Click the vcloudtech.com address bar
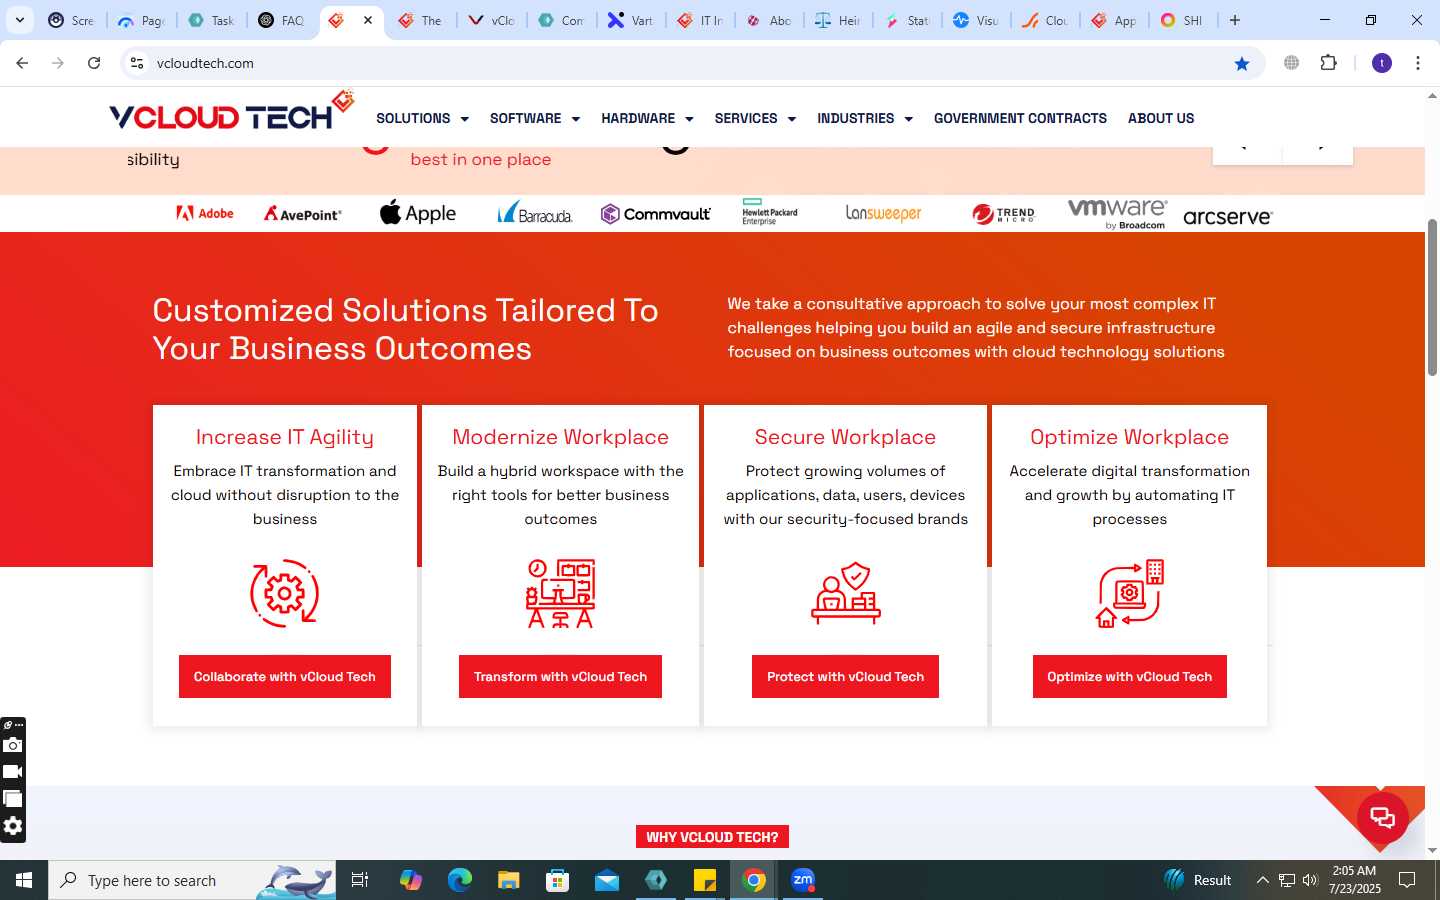This screenshot has width=1440, height=900. pyautogui.click(x=690, y=63)
